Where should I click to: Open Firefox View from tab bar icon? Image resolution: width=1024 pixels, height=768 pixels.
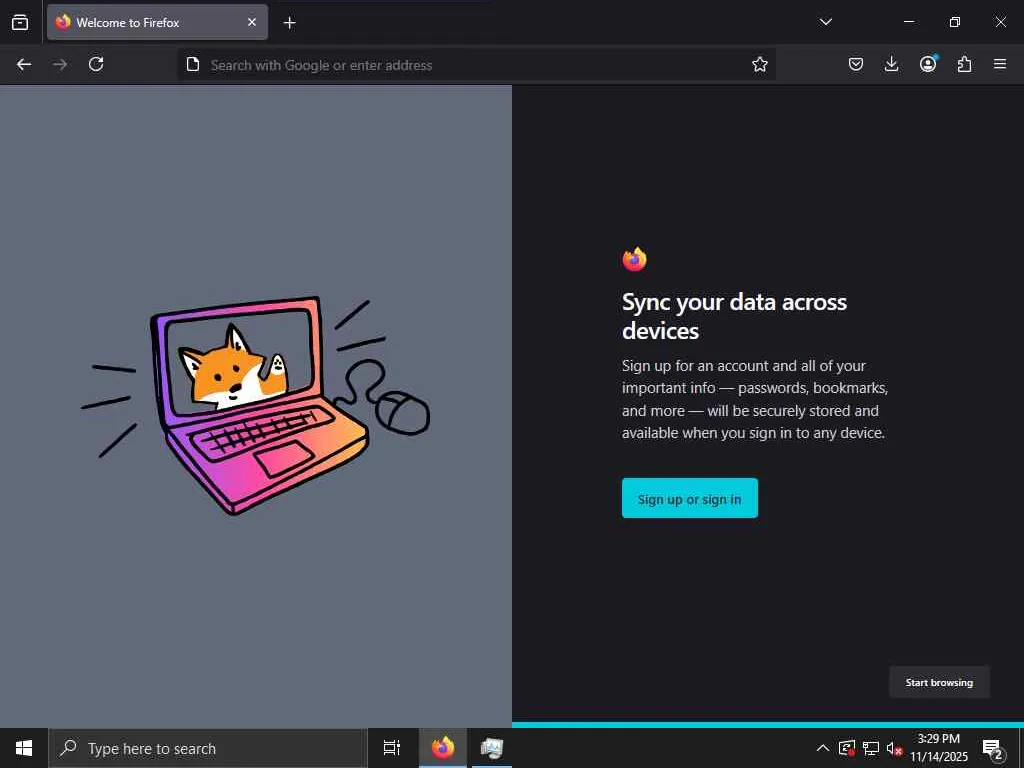point(20,22)
